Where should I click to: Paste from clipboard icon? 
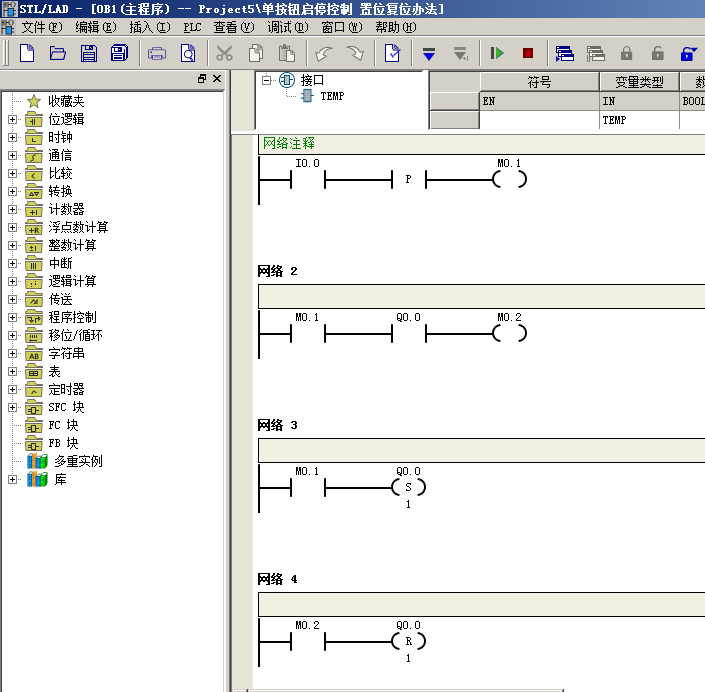(x=286, y=54)
